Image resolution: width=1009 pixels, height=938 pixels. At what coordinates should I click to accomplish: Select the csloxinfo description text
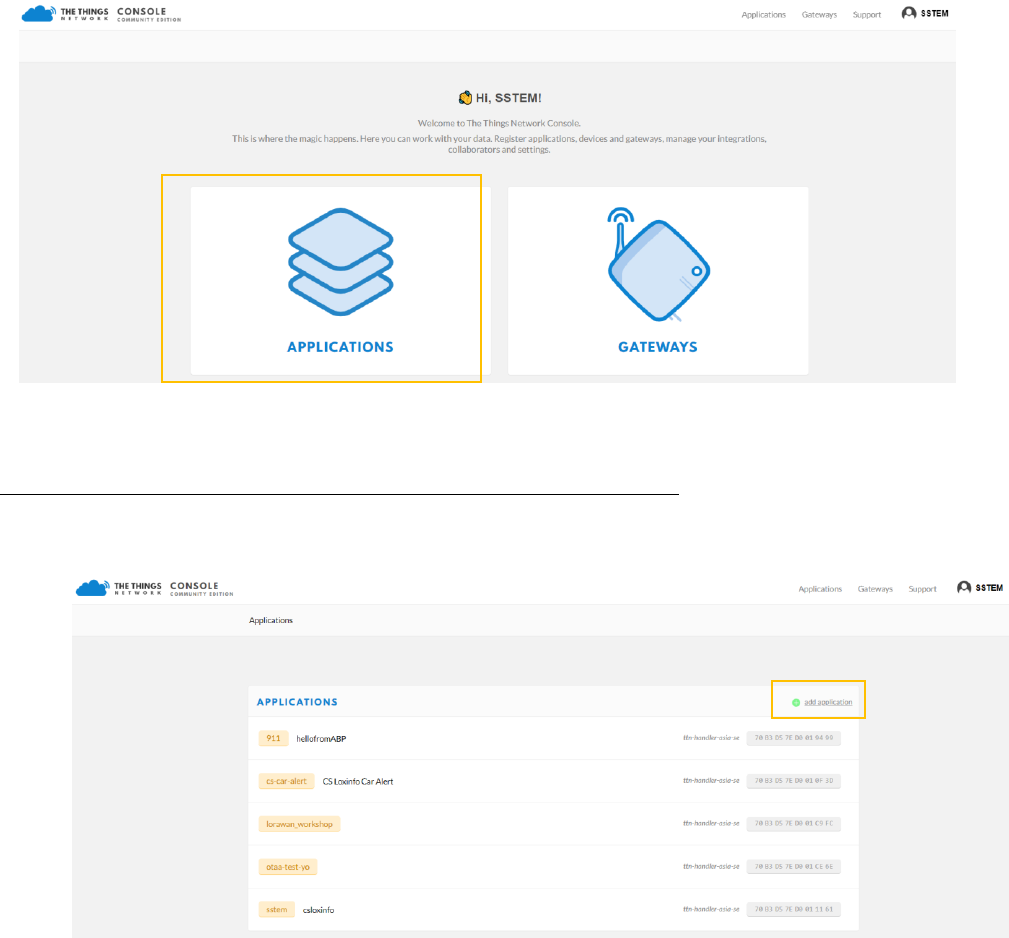[x=319, y=910]
